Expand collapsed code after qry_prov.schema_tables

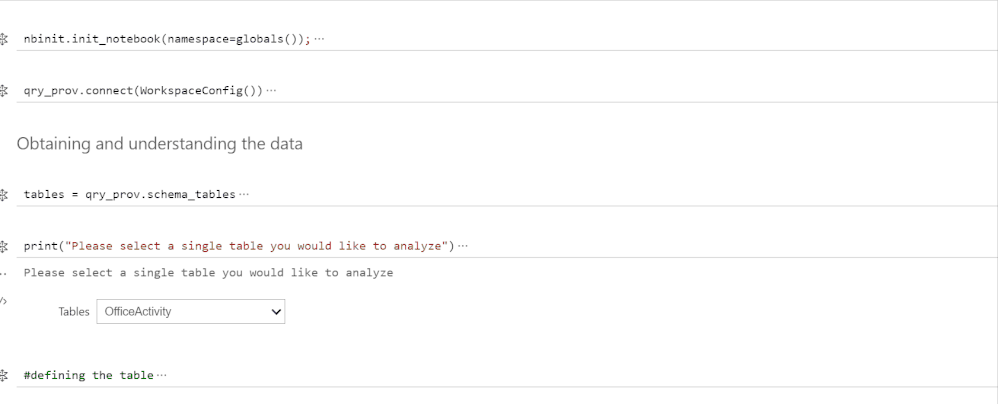point(244,194)
